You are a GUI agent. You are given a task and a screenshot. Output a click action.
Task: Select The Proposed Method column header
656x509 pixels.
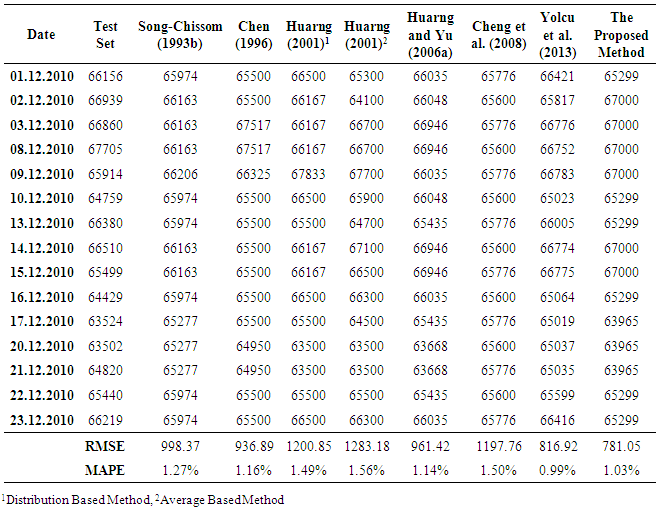coord(621,34)
